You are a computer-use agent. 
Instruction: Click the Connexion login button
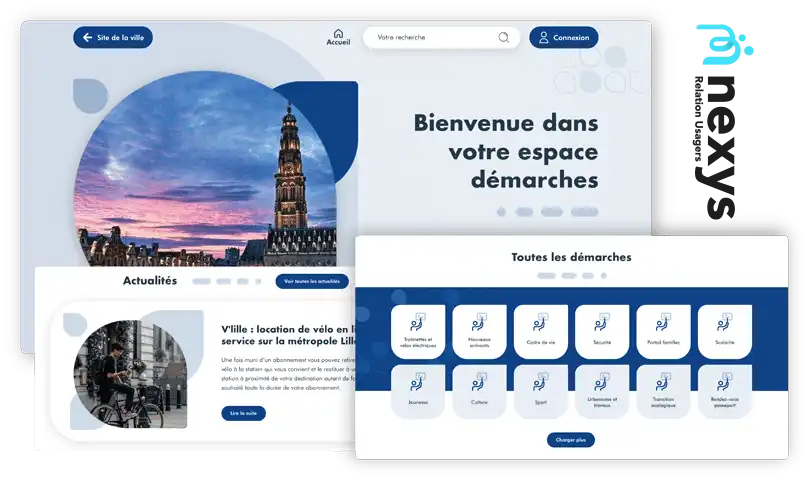(x=564, y=37)
